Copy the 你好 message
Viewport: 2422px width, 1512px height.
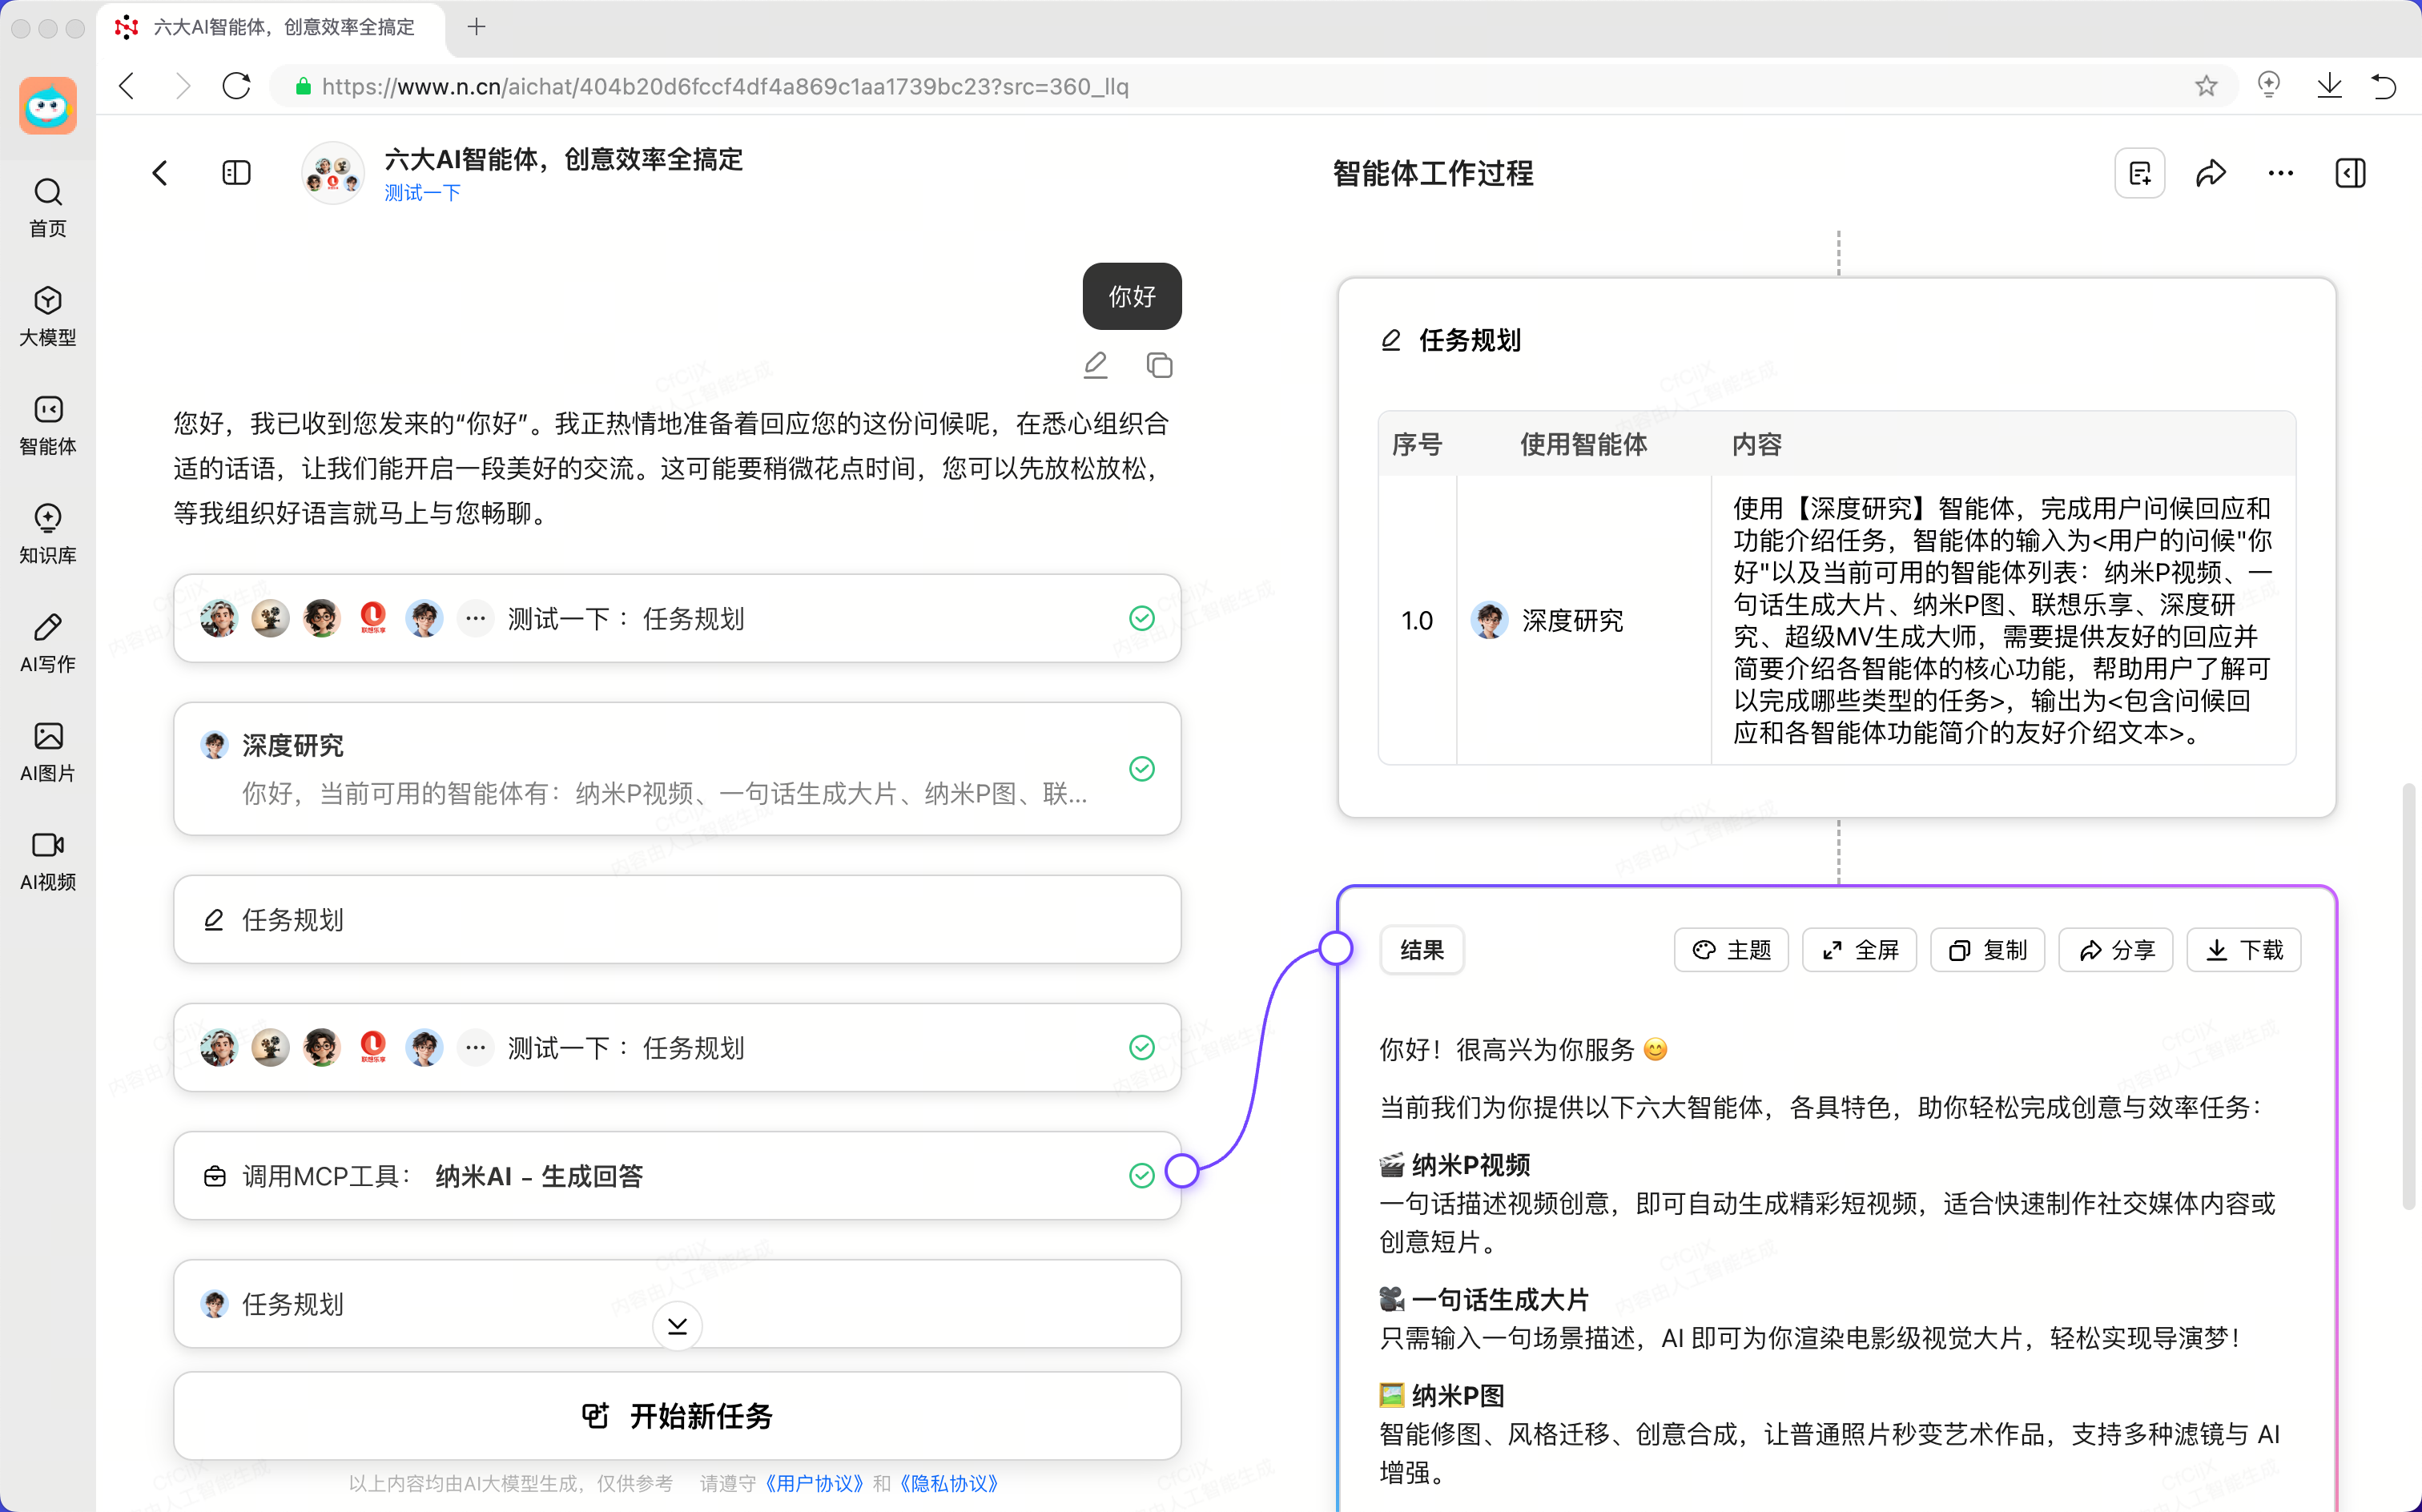coord(1160,365)
